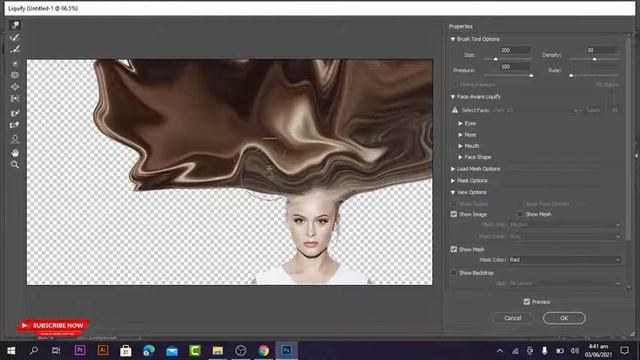Click the Density slider handle

[594, 59]
